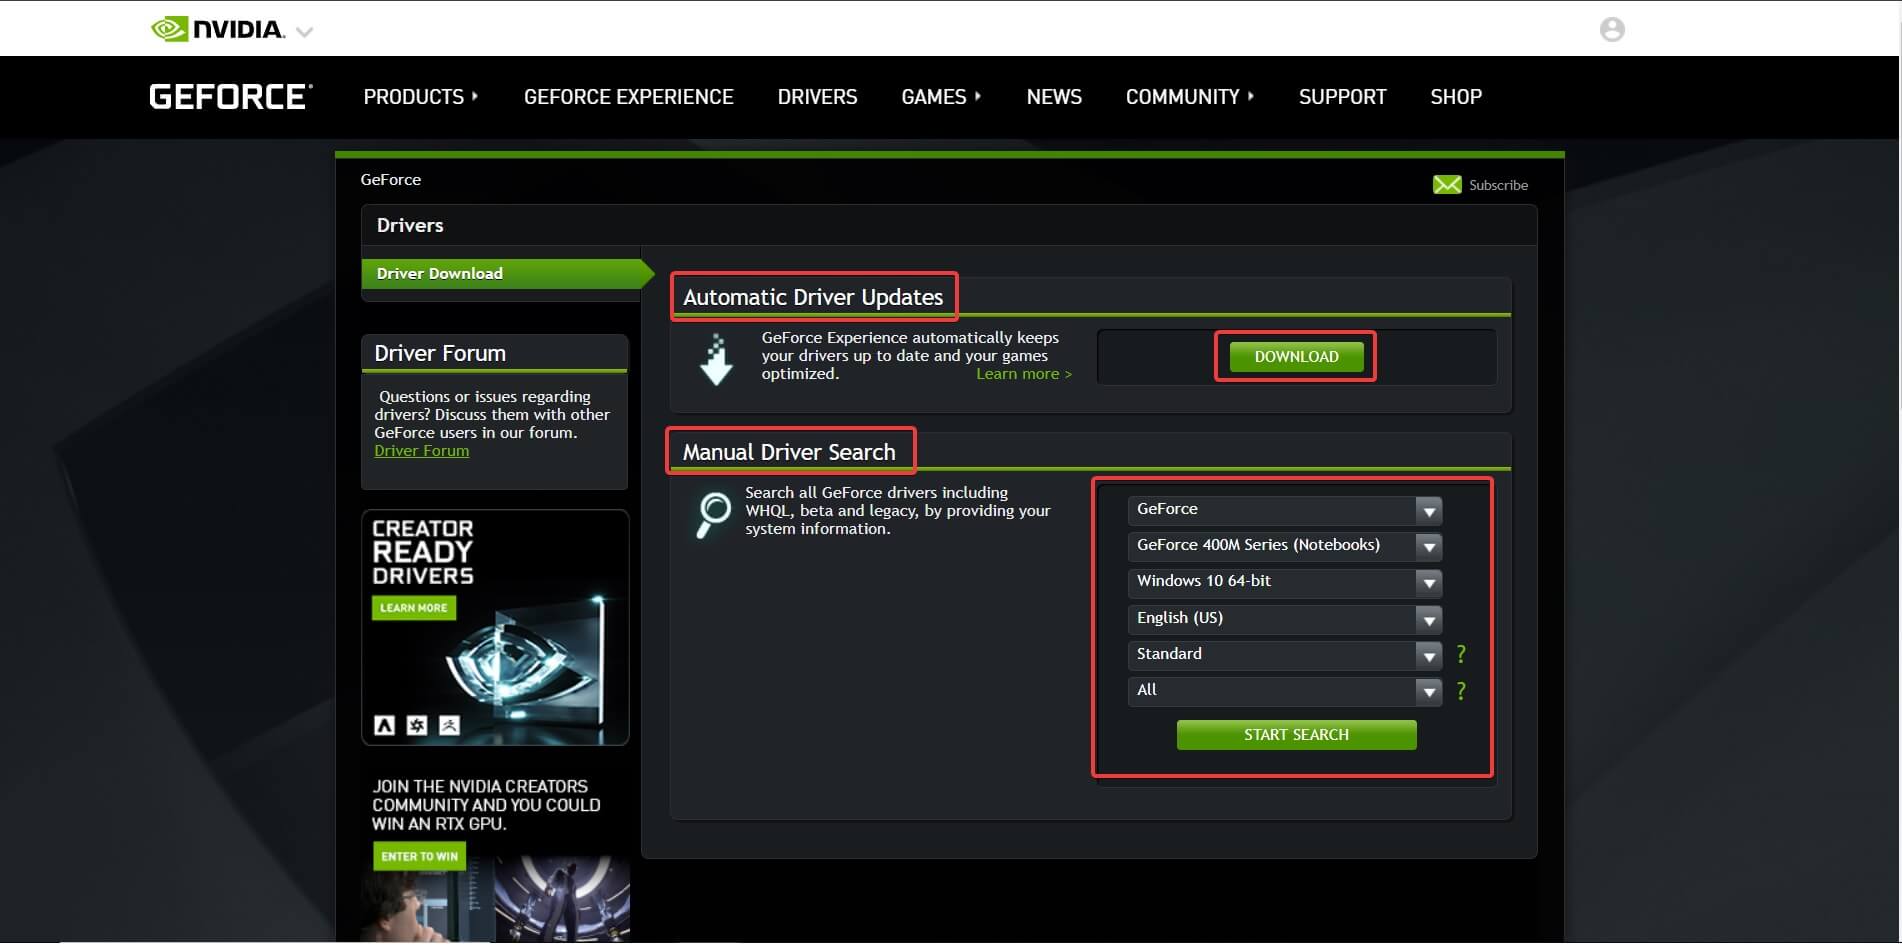Select the Driver Download sidebar tab
The height and width of the screenshot is (946, 1902).
(500, 274)
